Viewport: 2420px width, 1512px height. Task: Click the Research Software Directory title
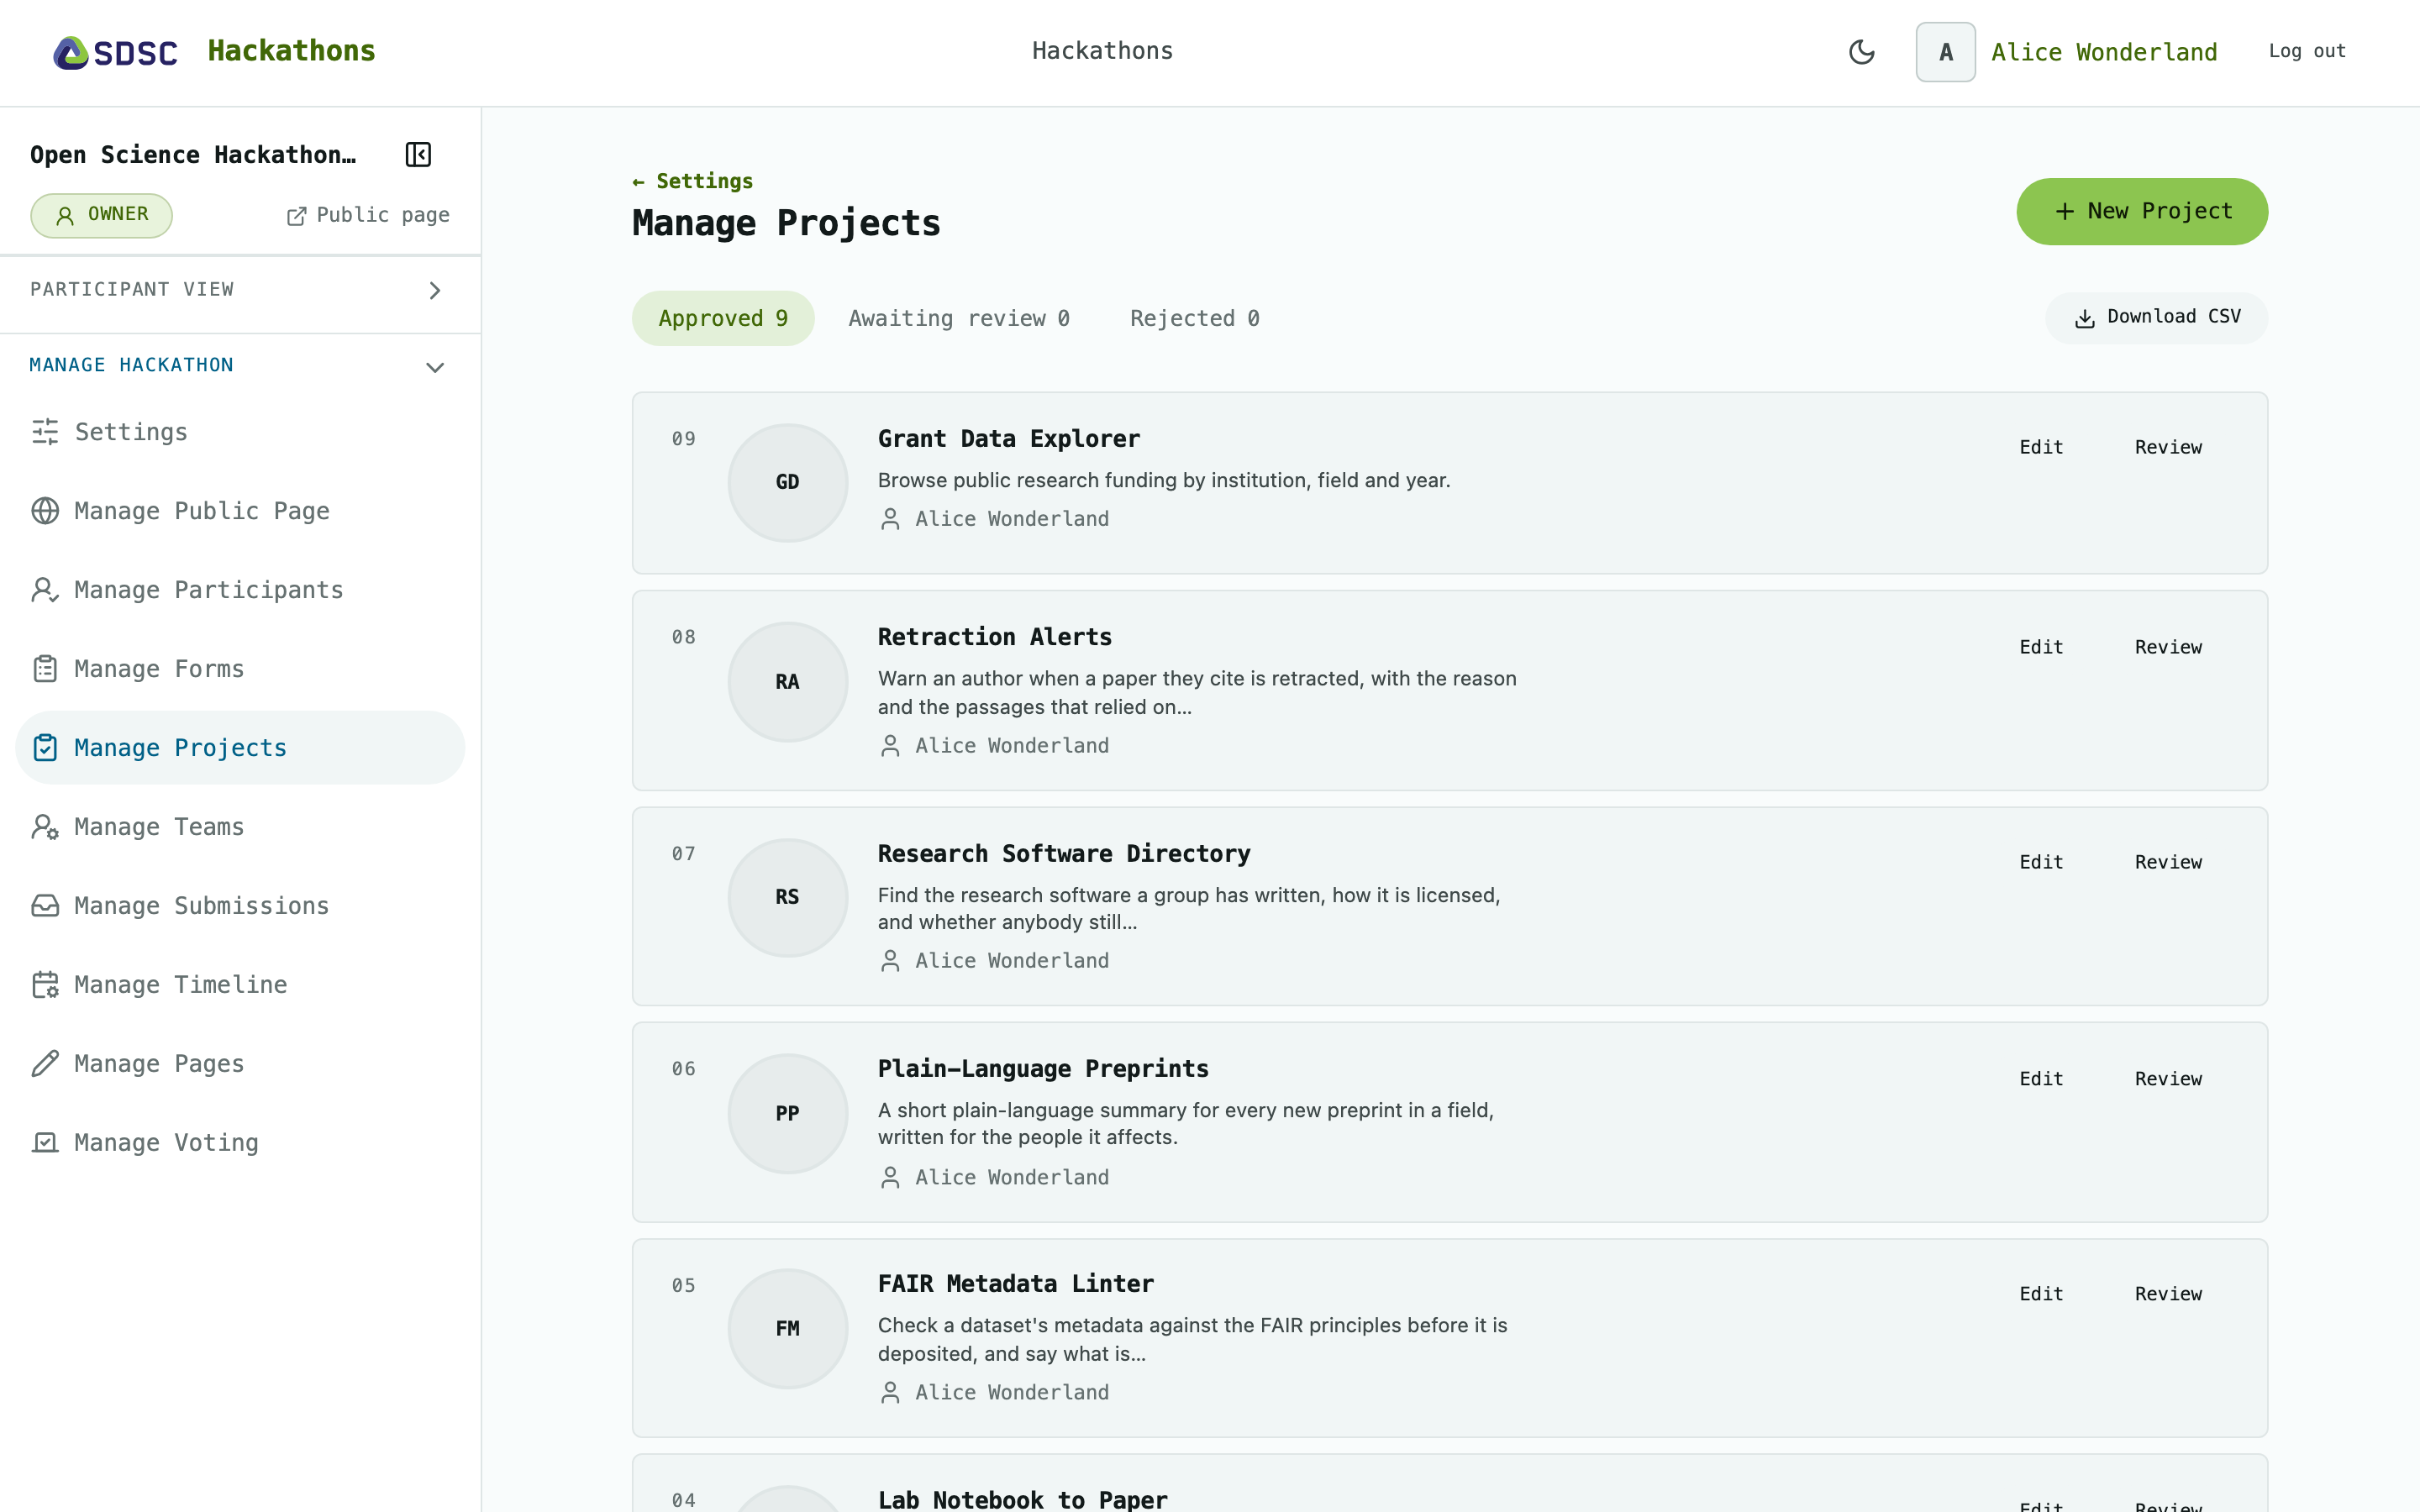1064,854
